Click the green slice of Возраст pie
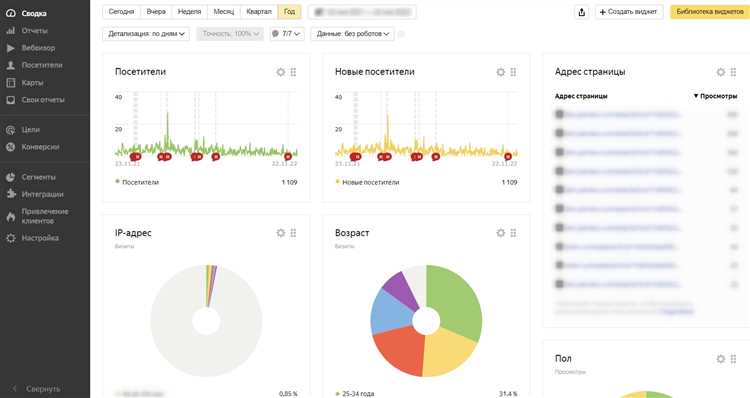 pyautogui.click(x=454, y=297)
